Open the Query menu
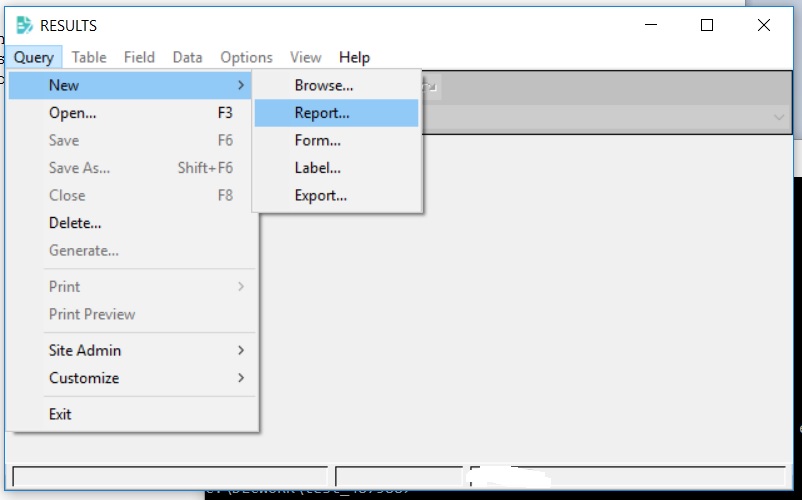The height and width of the screenshot is (500, 802). point(34,57)
